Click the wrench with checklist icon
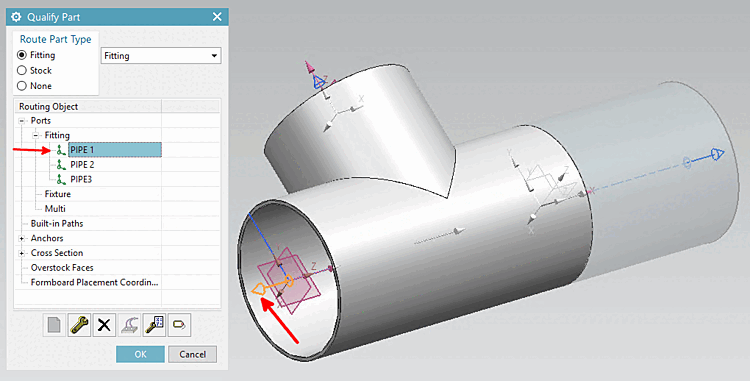This screenshot has height=381, width=750. (x=154, y=325)
